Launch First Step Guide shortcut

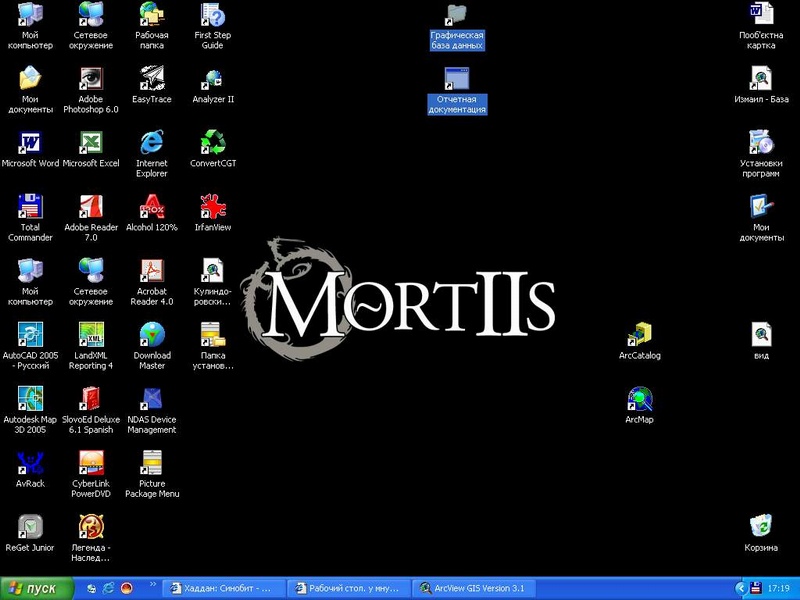tap(213, 26)
